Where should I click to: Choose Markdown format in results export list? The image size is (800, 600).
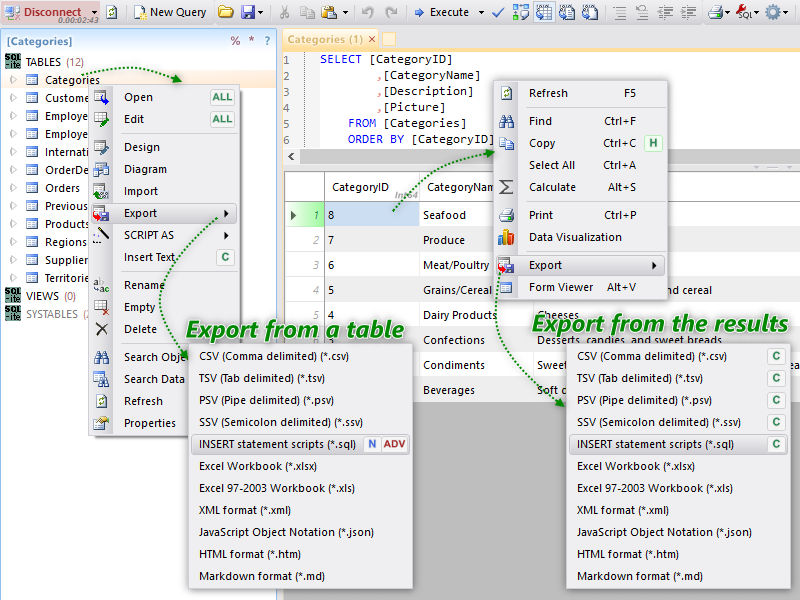[x=678, y=576]
